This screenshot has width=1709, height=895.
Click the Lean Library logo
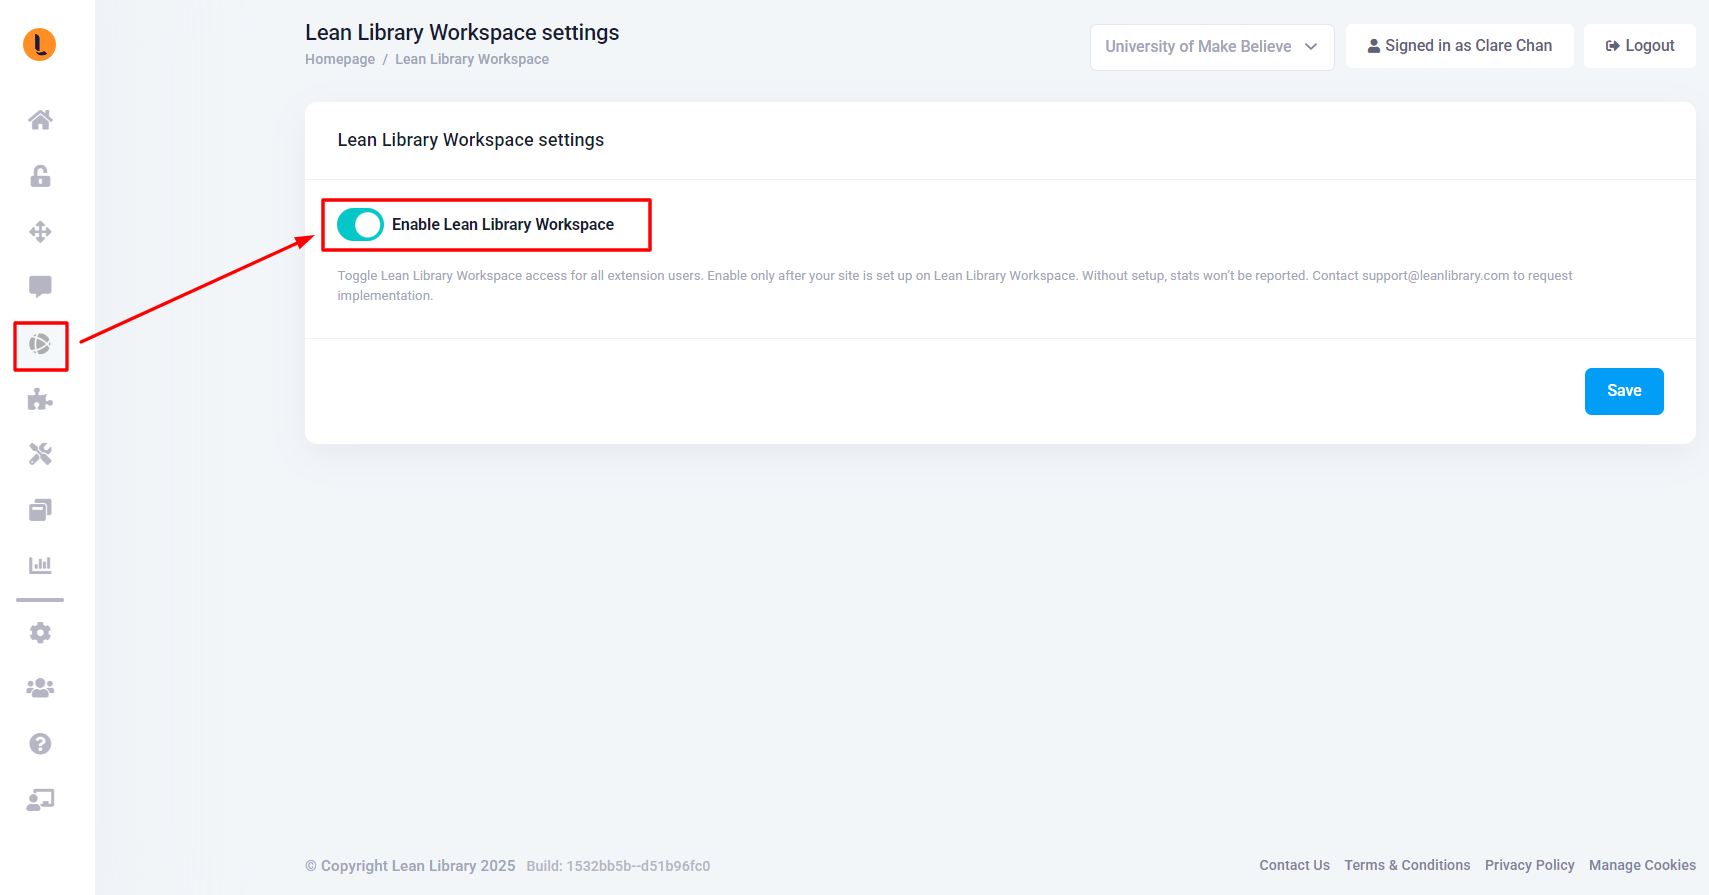tap(40, 45)
